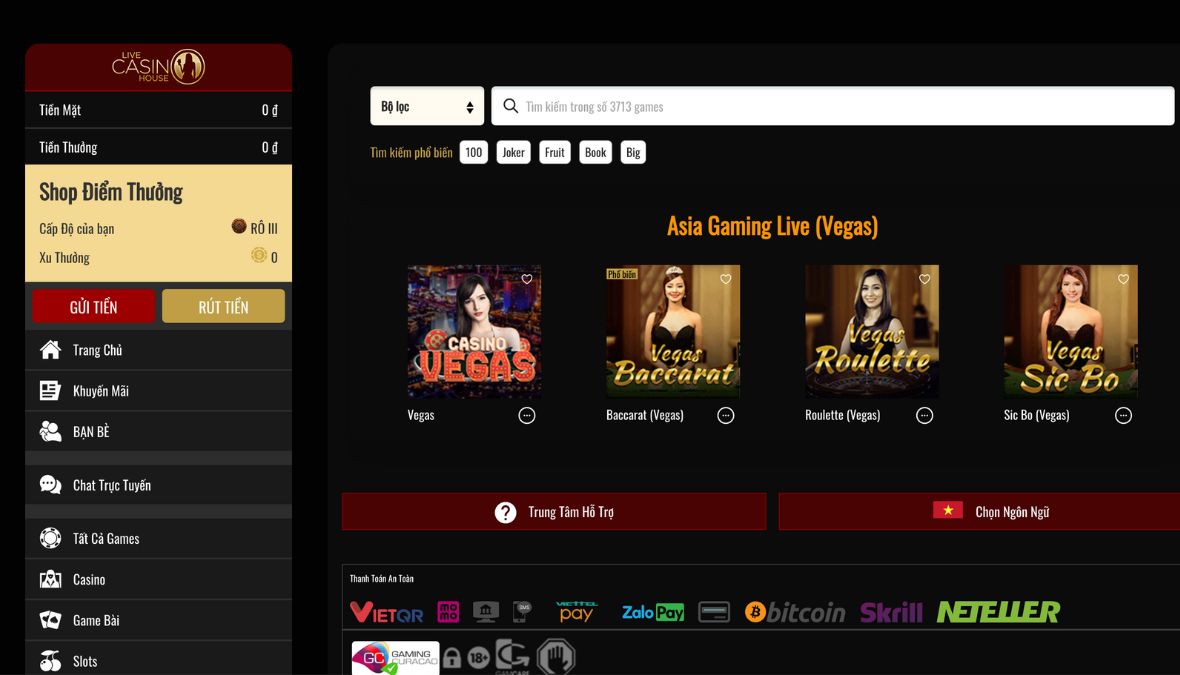Screen dimensions: 1180x675
Task: Toggle the heart on Baccarat (Vegas)
Action: point(726,279)
